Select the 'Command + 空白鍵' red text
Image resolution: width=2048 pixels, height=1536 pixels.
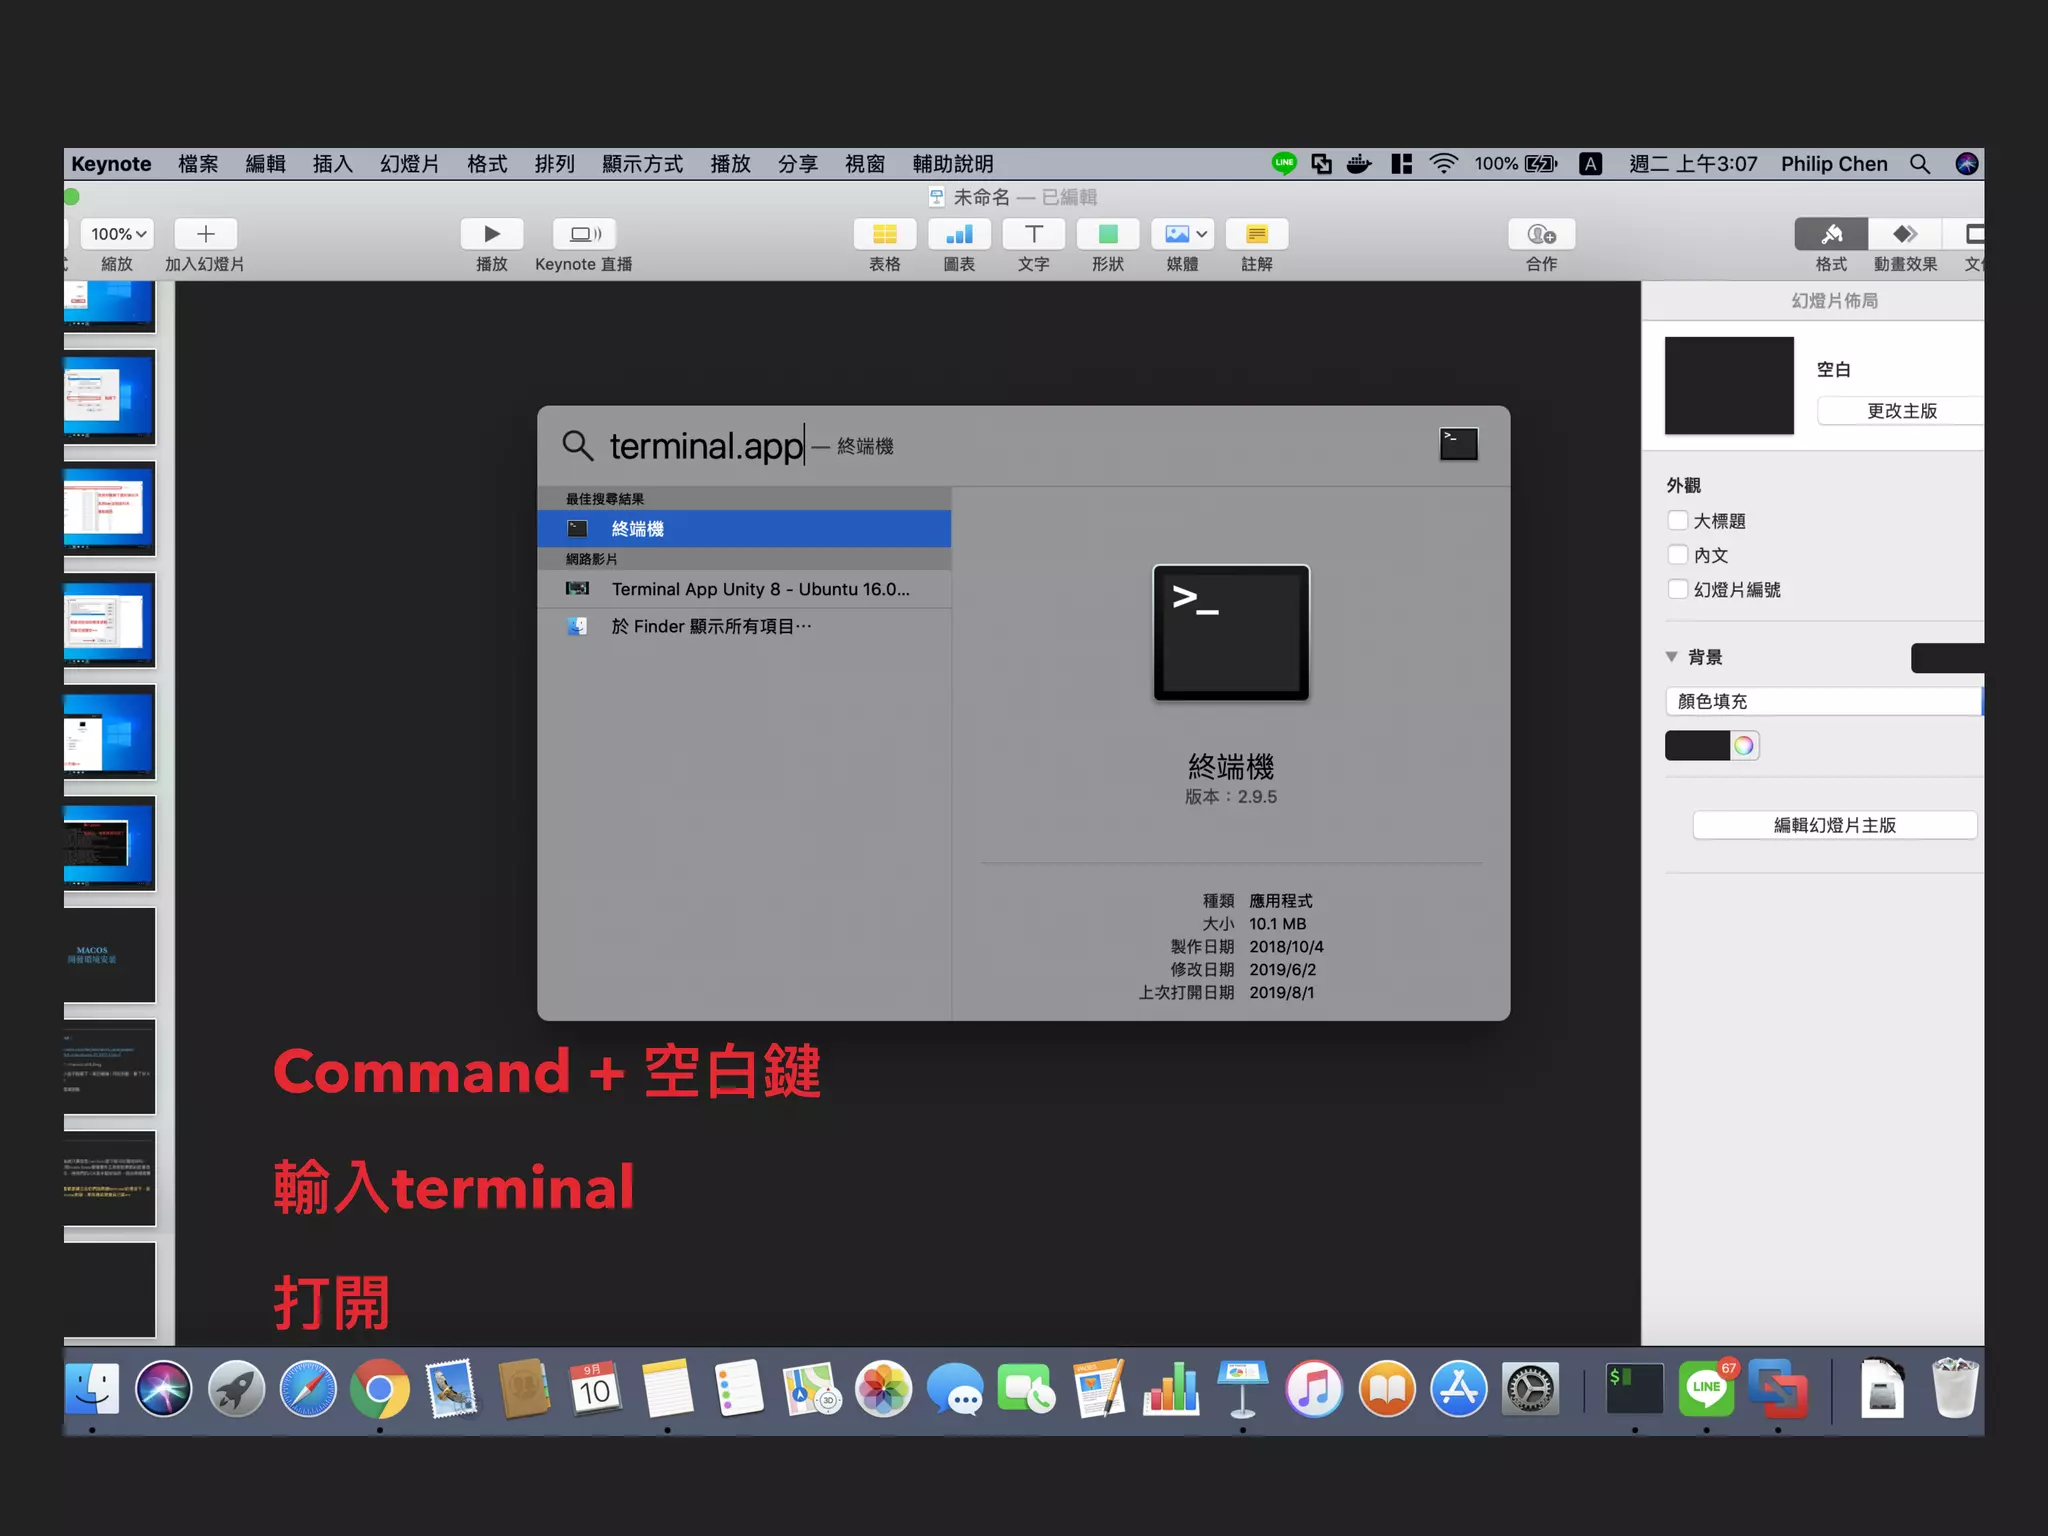pos(547,1071)
